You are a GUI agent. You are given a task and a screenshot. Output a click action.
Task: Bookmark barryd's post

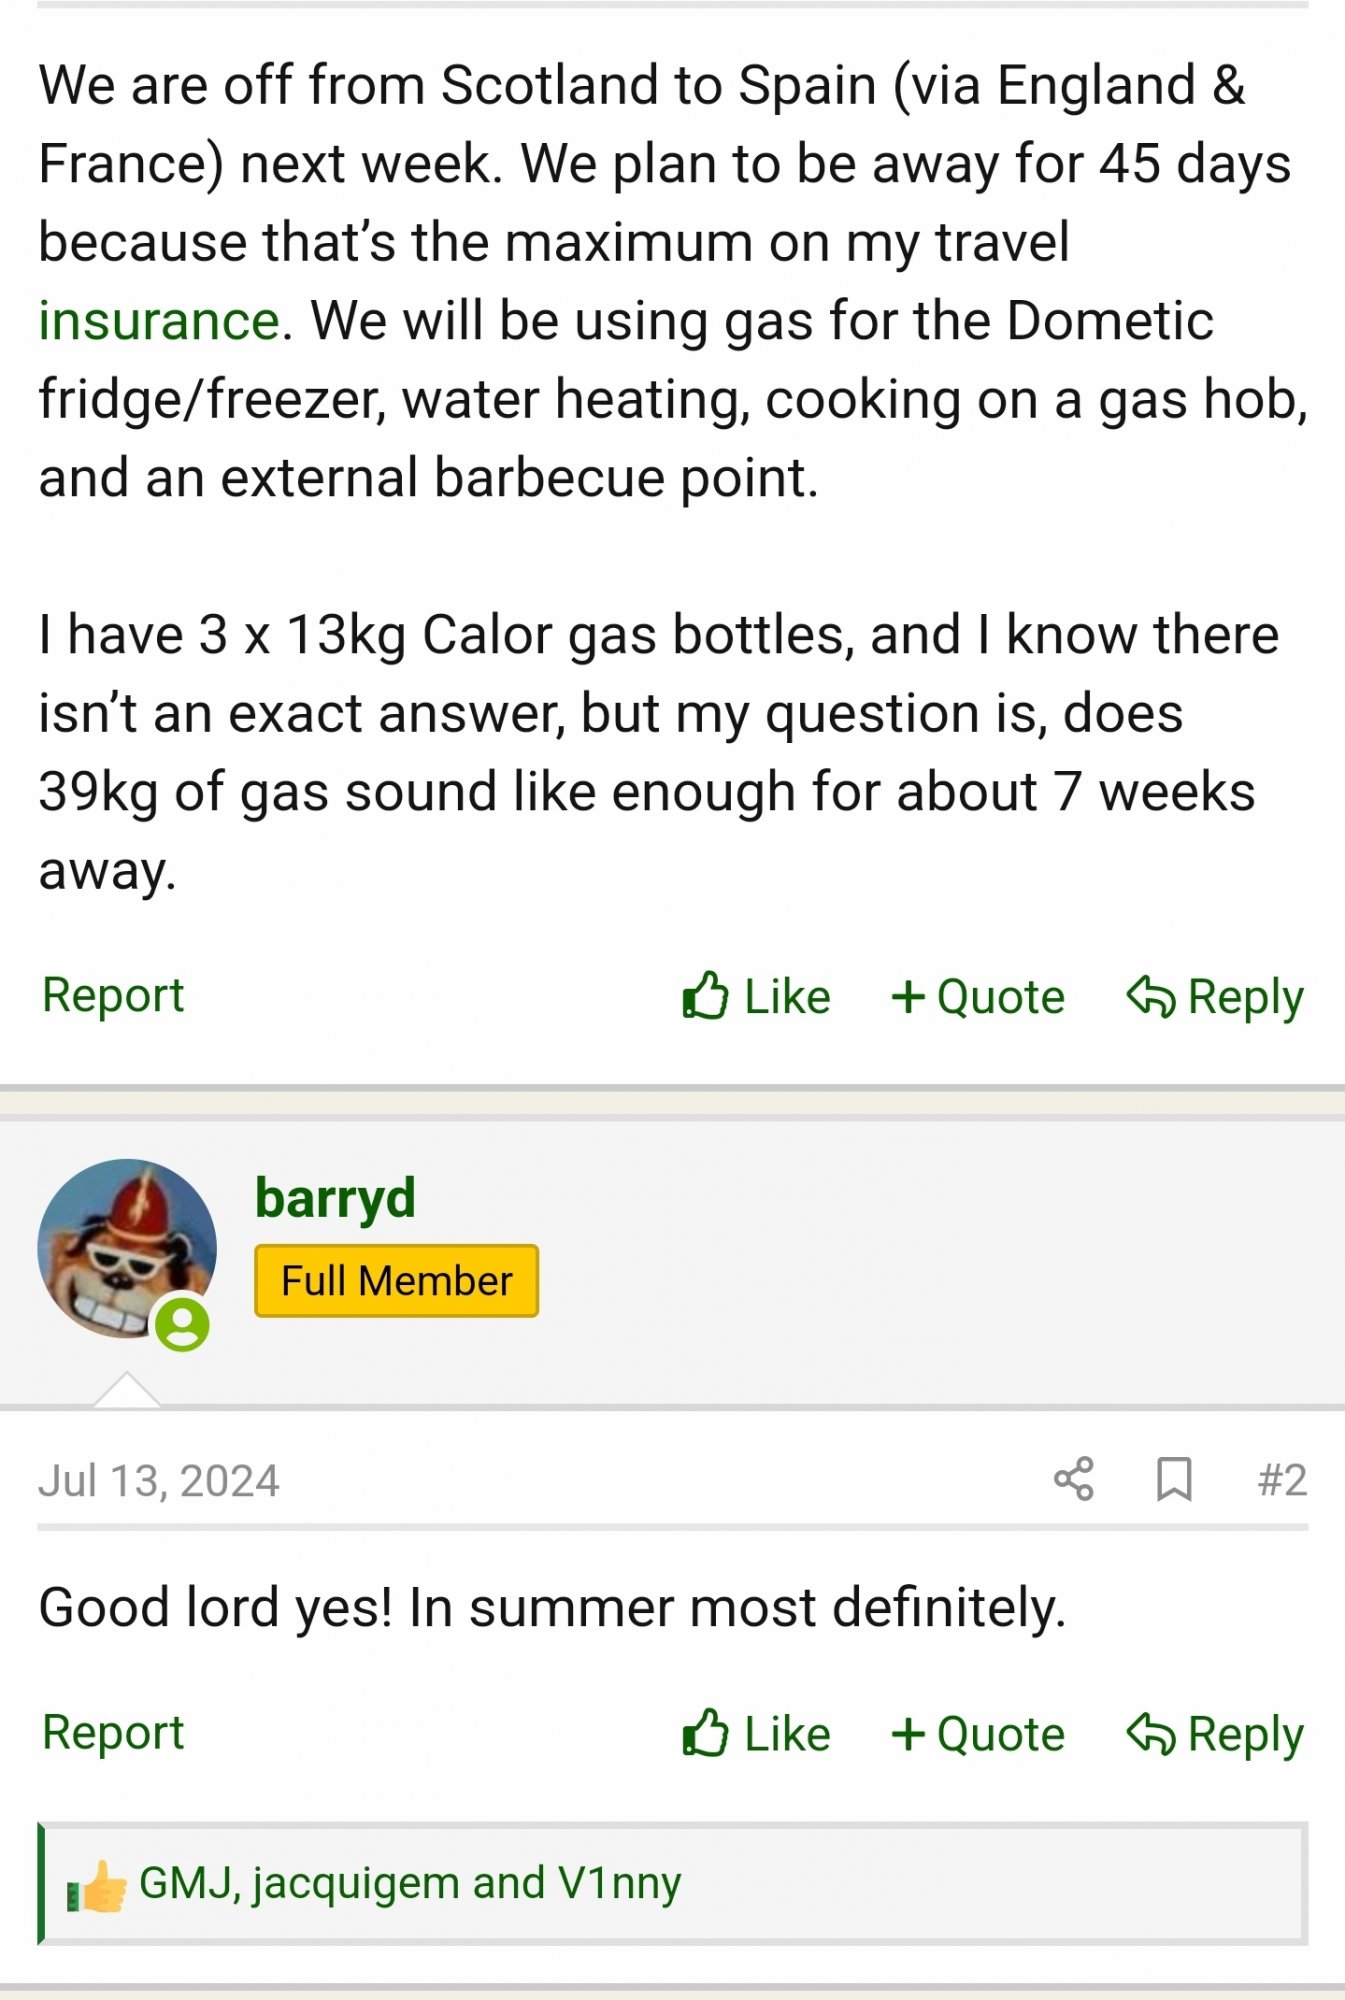[x=1174, y=1479]
